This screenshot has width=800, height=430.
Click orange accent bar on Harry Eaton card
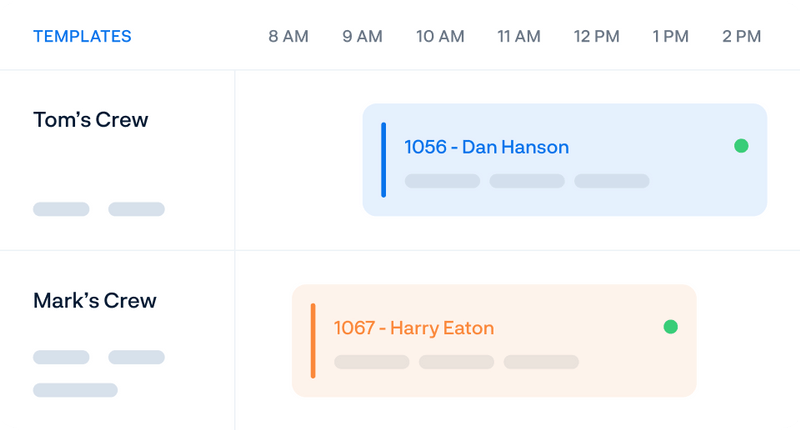click(313, 341)
